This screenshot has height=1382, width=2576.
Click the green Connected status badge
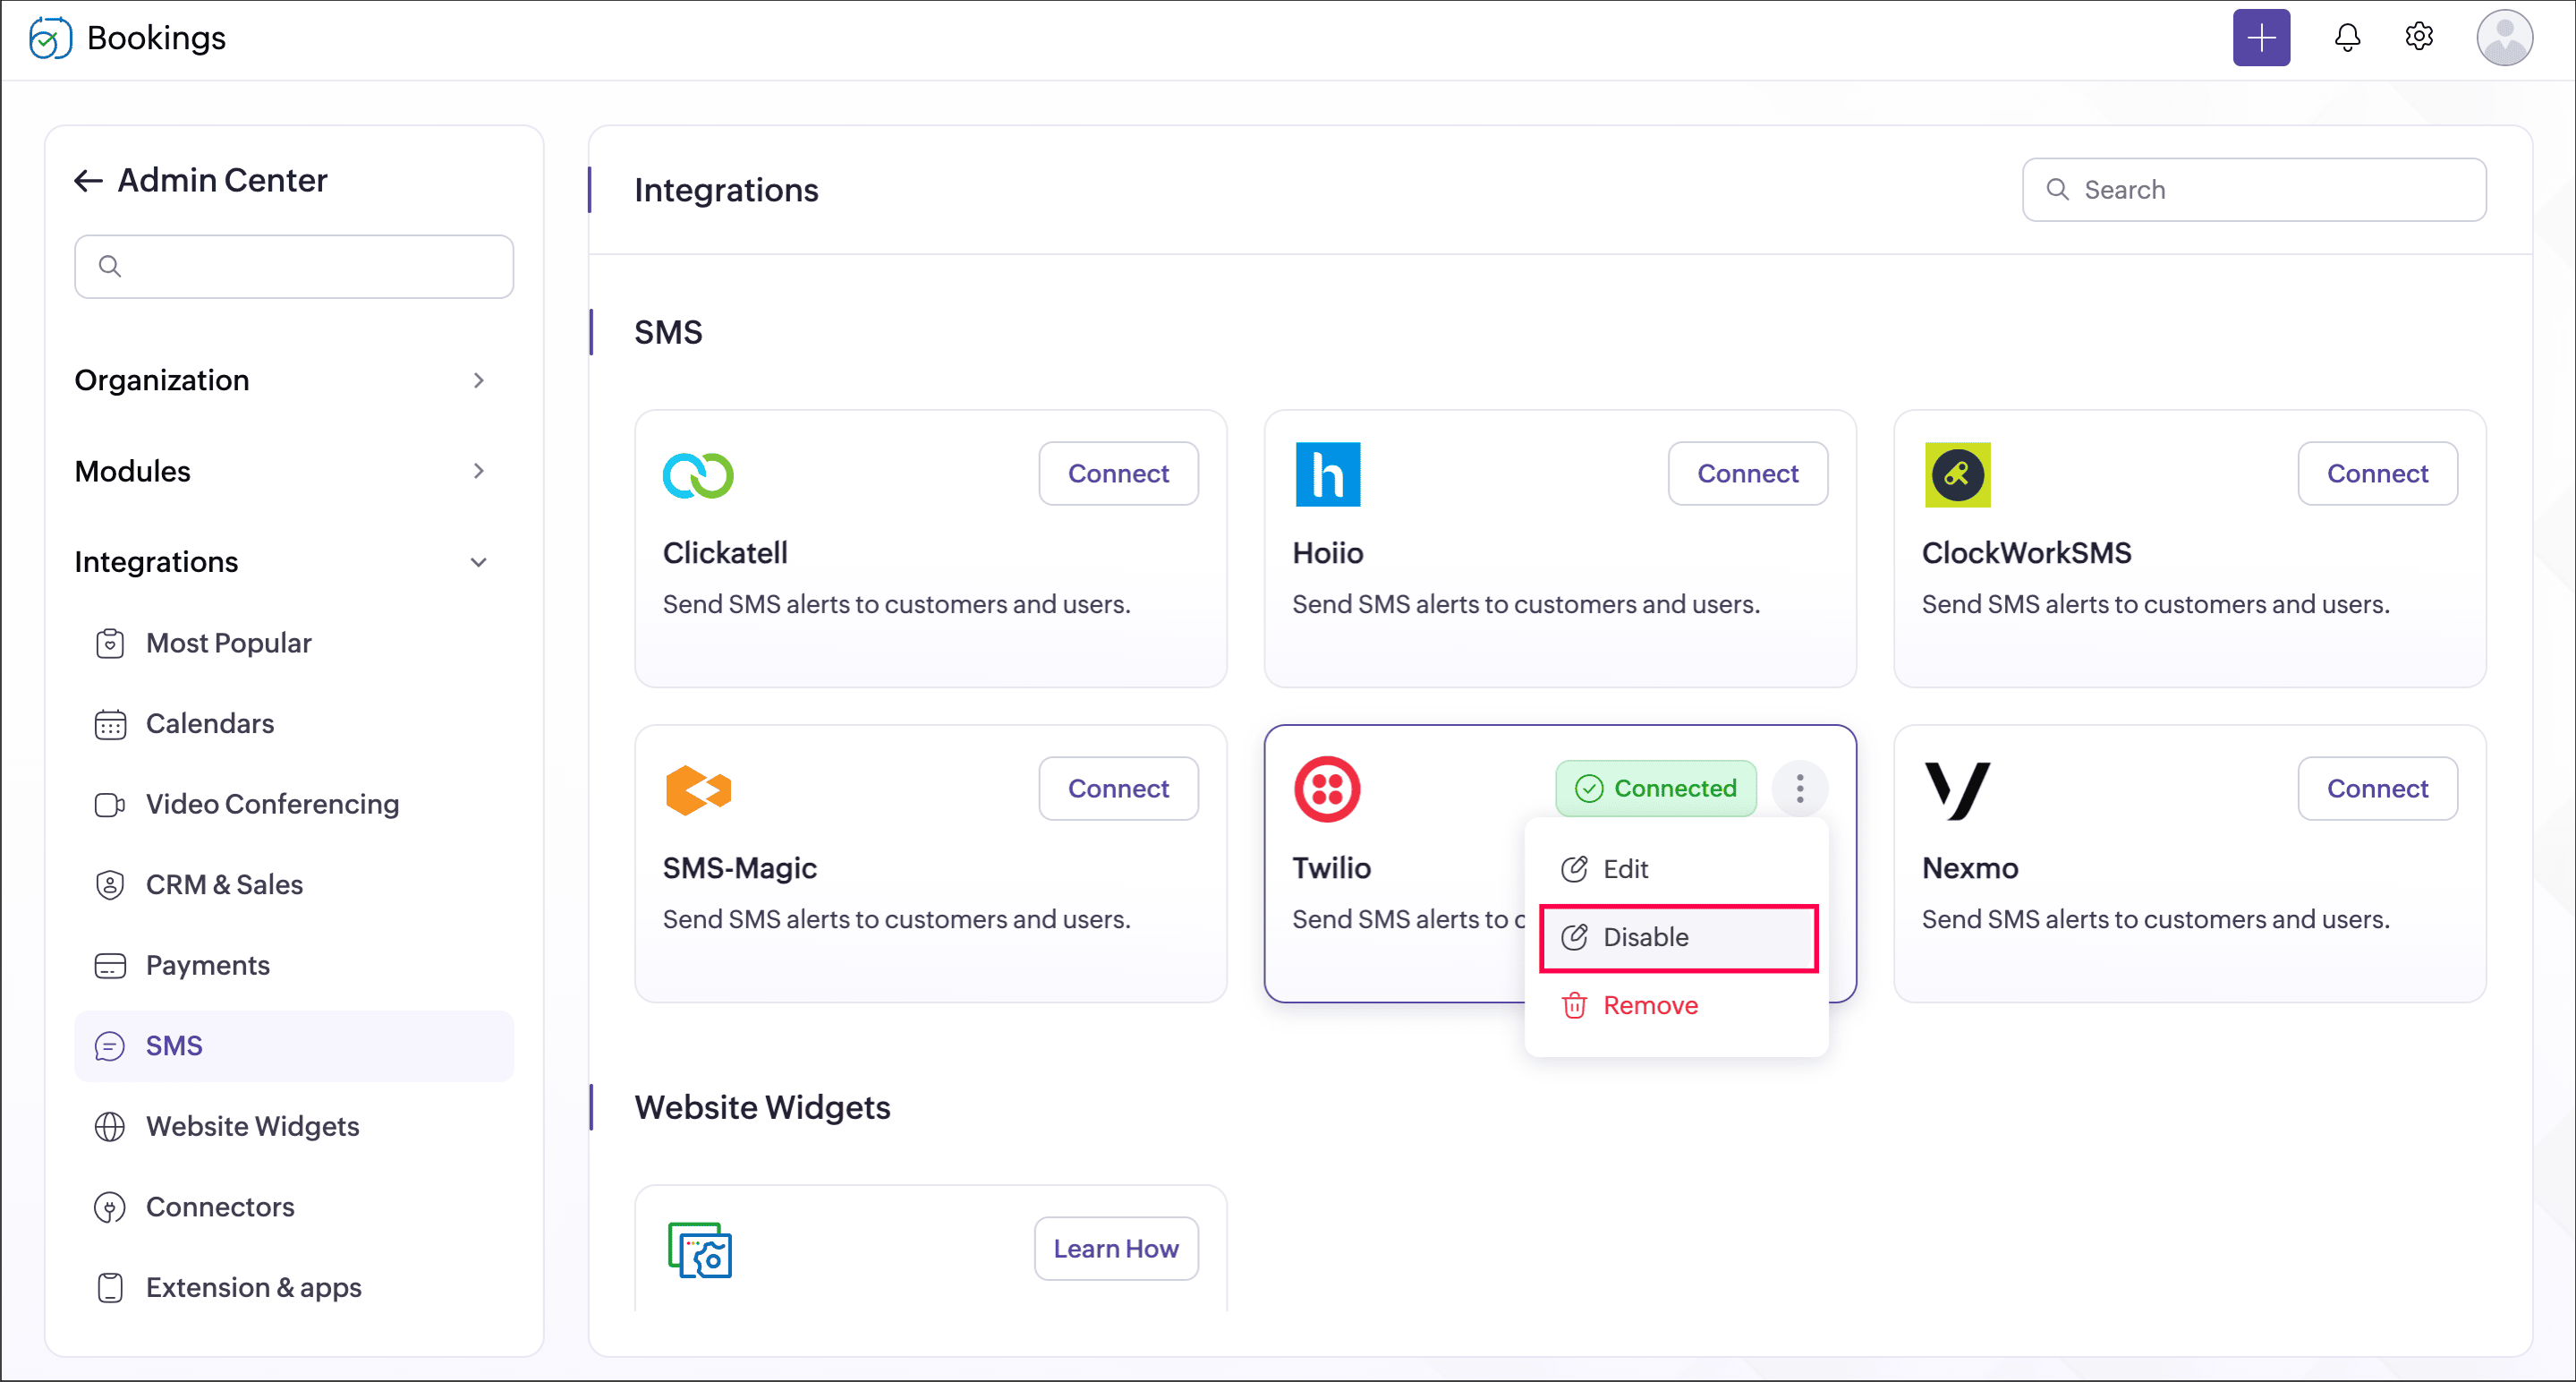[1655, 788]
